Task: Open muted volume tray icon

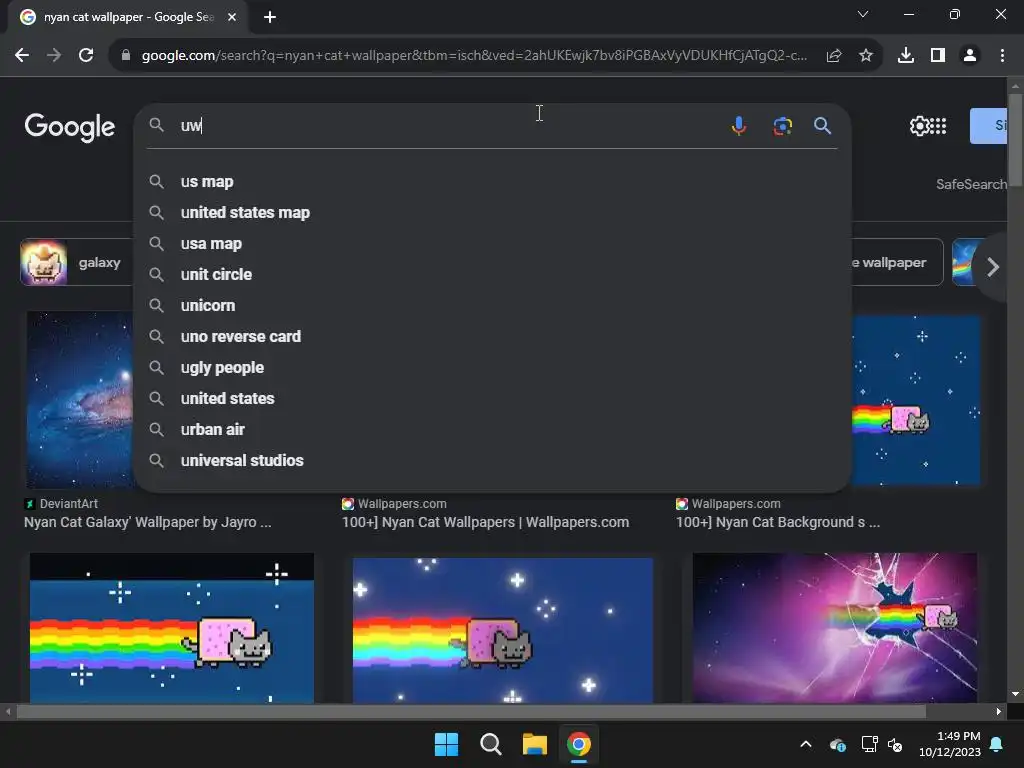Action: click(x=895, y=744)
